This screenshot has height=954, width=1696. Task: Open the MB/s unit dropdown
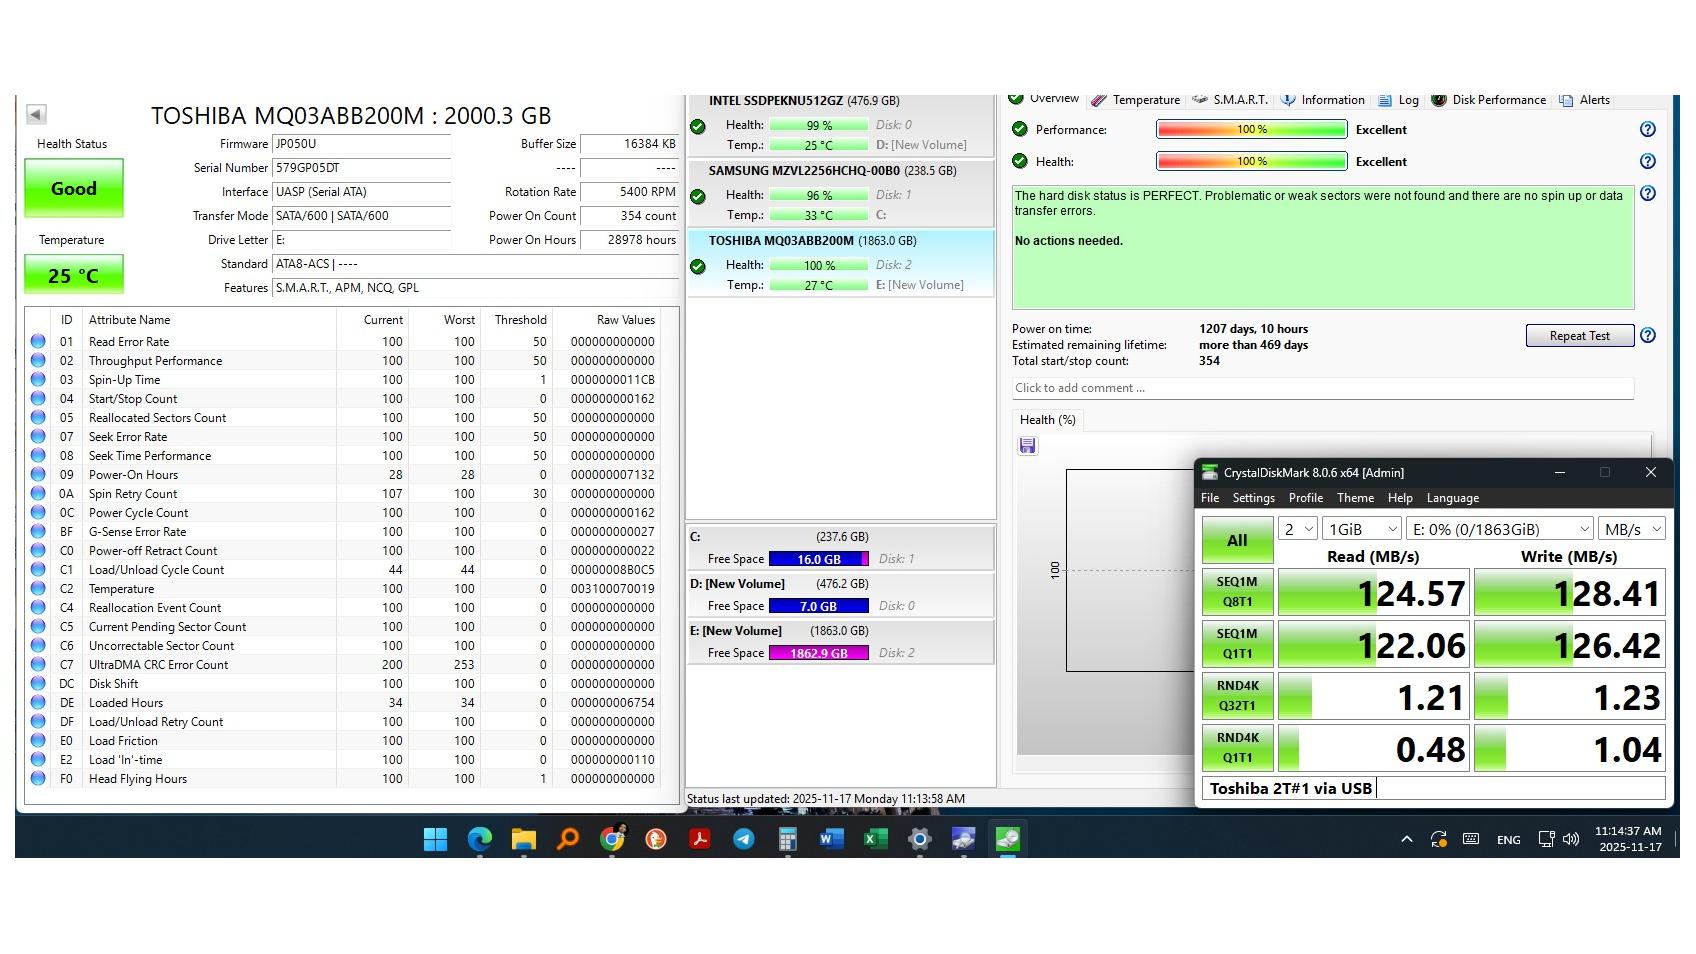(1631, 529)
